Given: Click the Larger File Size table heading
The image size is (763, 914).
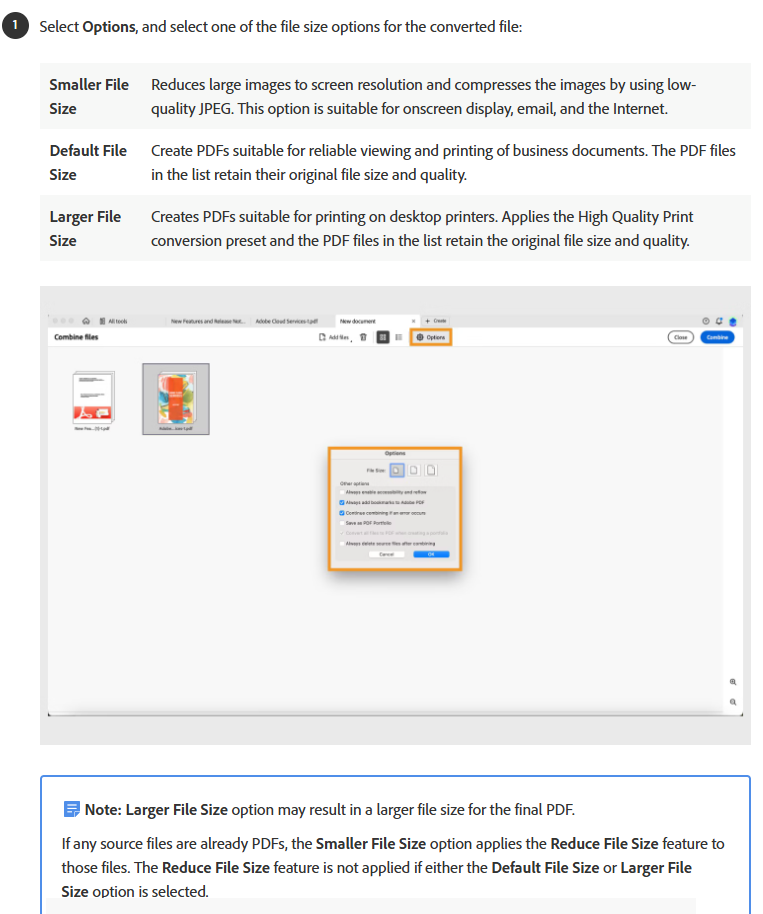Looking at the screenshot, I should tap(85, 228).
